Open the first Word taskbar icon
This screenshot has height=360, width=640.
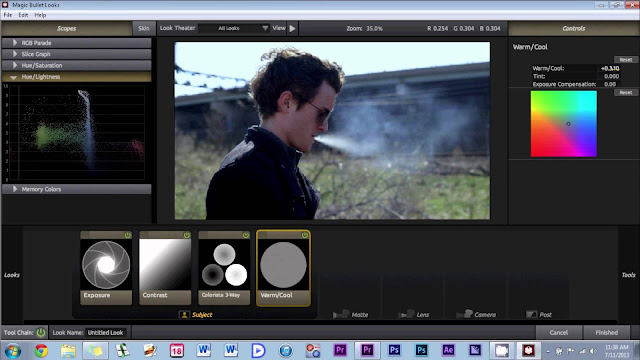tap(204, 351)
